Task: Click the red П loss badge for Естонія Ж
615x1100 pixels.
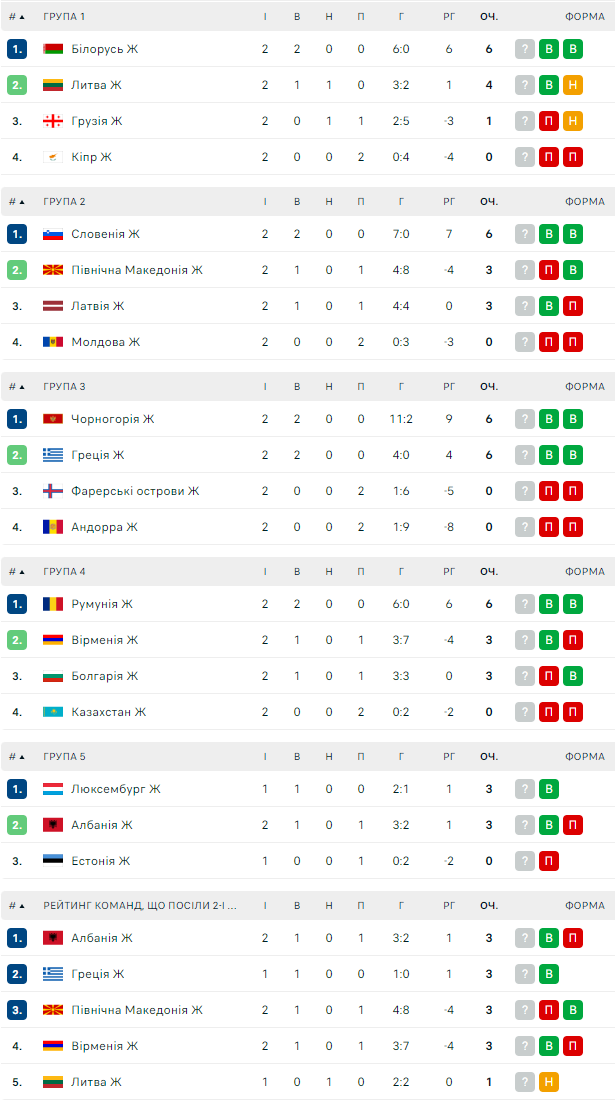Action: pos(549,861)
